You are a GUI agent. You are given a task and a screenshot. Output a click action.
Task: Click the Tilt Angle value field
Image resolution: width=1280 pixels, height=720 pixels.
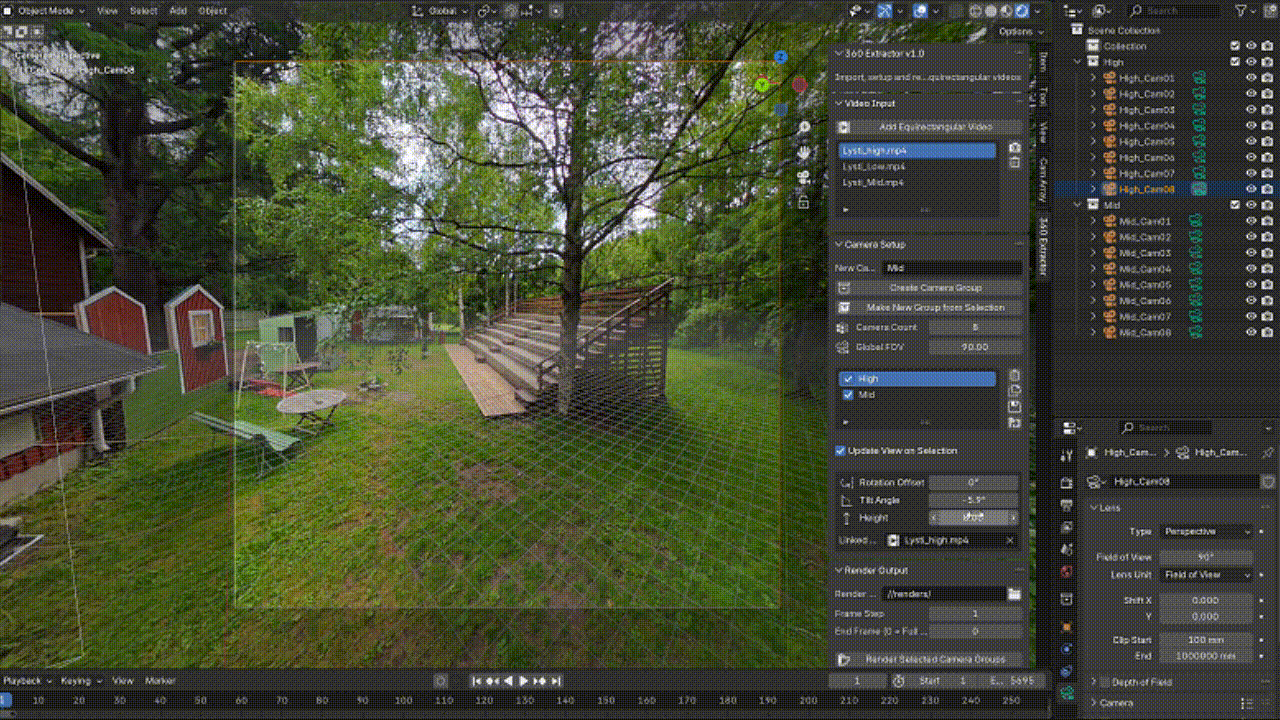click(x=974, y=500)
